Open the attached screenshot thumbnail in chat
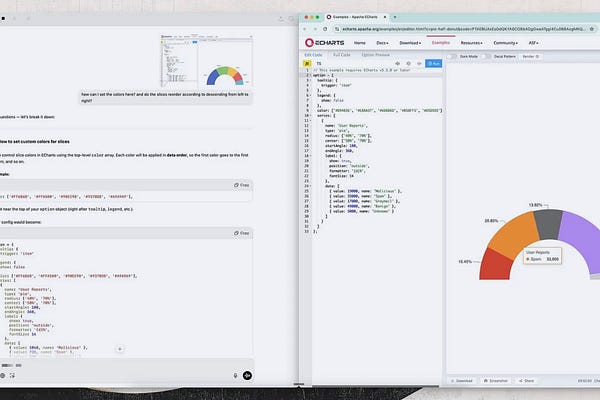This screenshot has height=400, width=600. click(207, 61)
